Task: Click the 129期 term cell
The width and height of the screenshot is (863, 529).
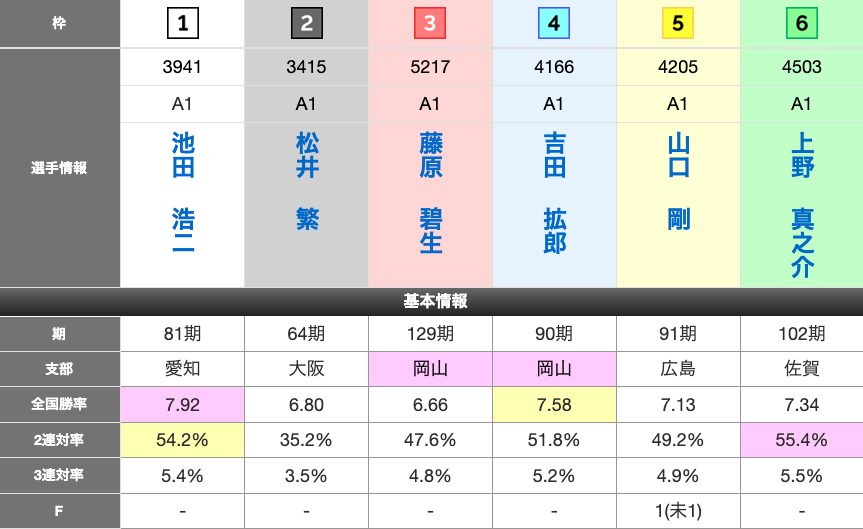Action: coord(430,334)
